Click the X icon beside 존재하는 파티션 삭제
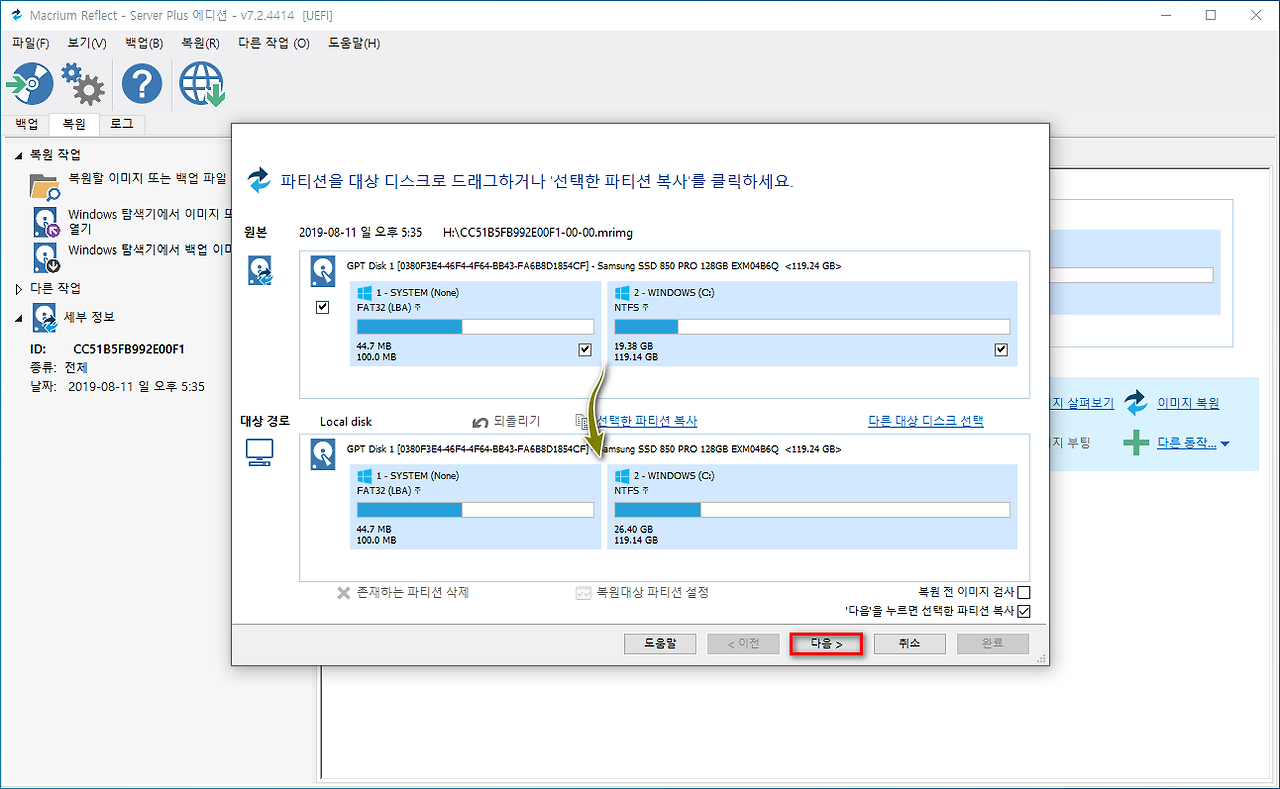The height and width of the screenshot is (789, 1280). click(x=344, y=593)
